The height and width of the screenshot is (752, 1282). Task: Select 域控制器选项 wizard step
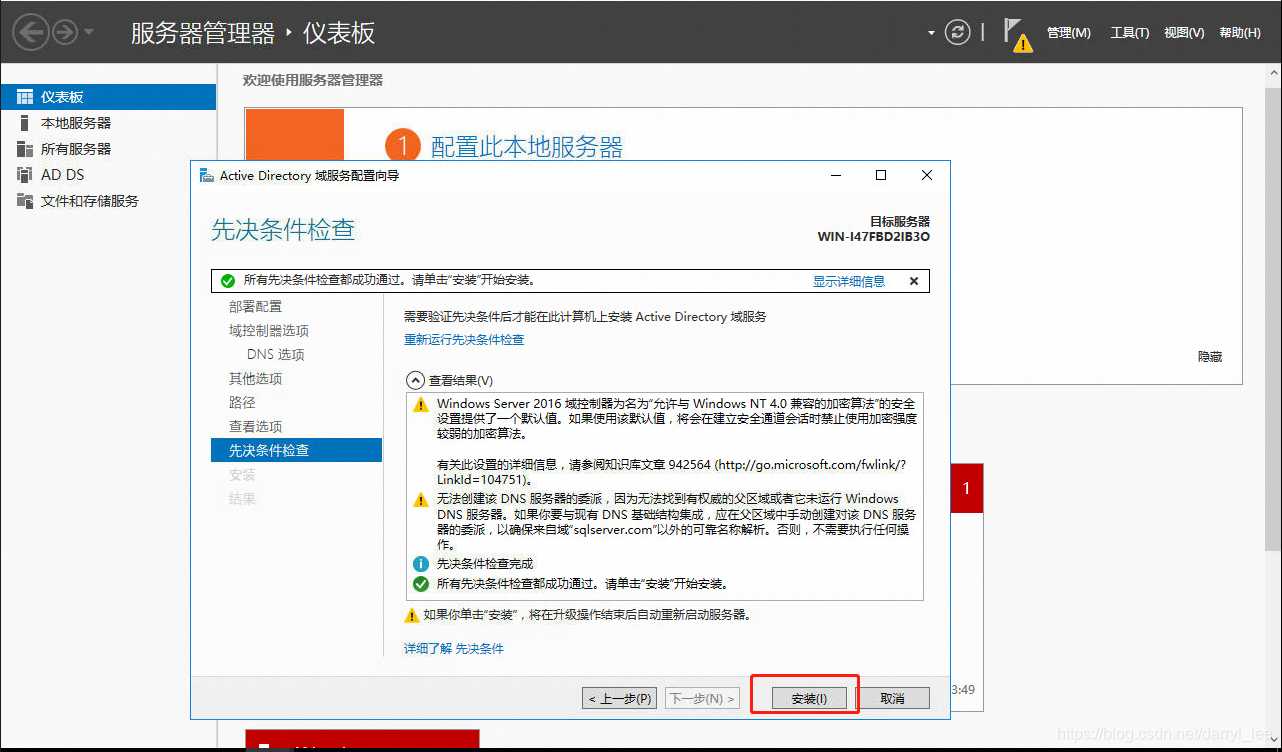click(x=269, y=330)
